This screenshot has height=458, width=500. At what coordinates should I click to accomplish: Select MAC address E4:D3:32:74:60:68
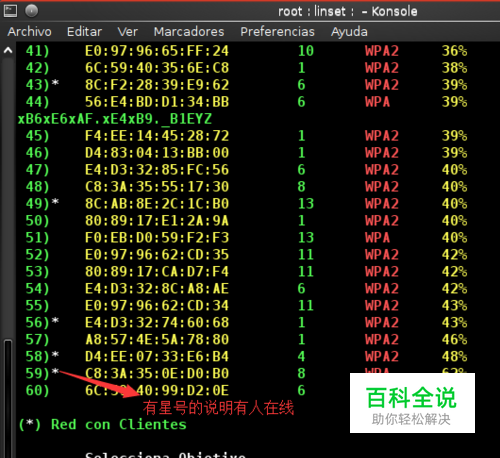tap(157, 323)
